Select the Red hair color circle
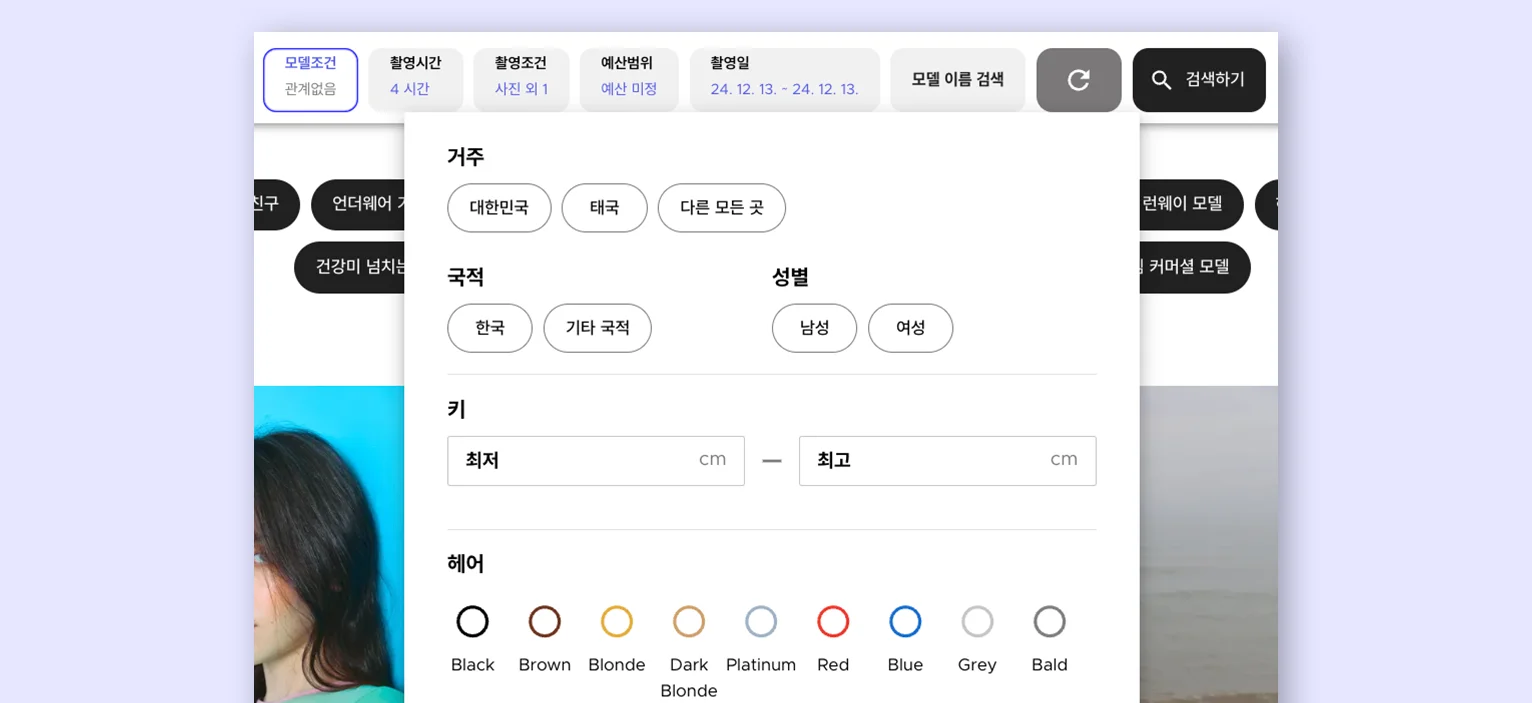Viewport: 1532px width, 703px height. 833,621
